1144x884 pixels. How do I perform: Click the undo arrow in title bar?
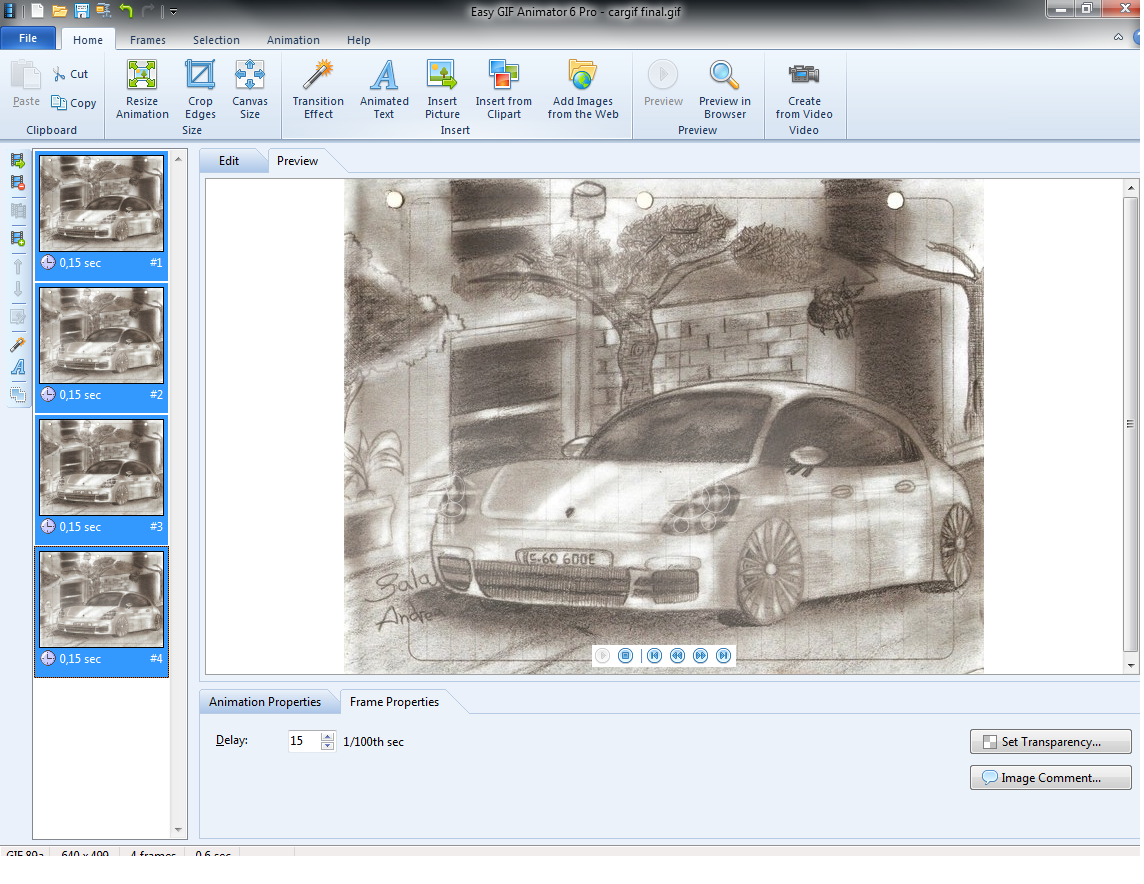(126, 11)
